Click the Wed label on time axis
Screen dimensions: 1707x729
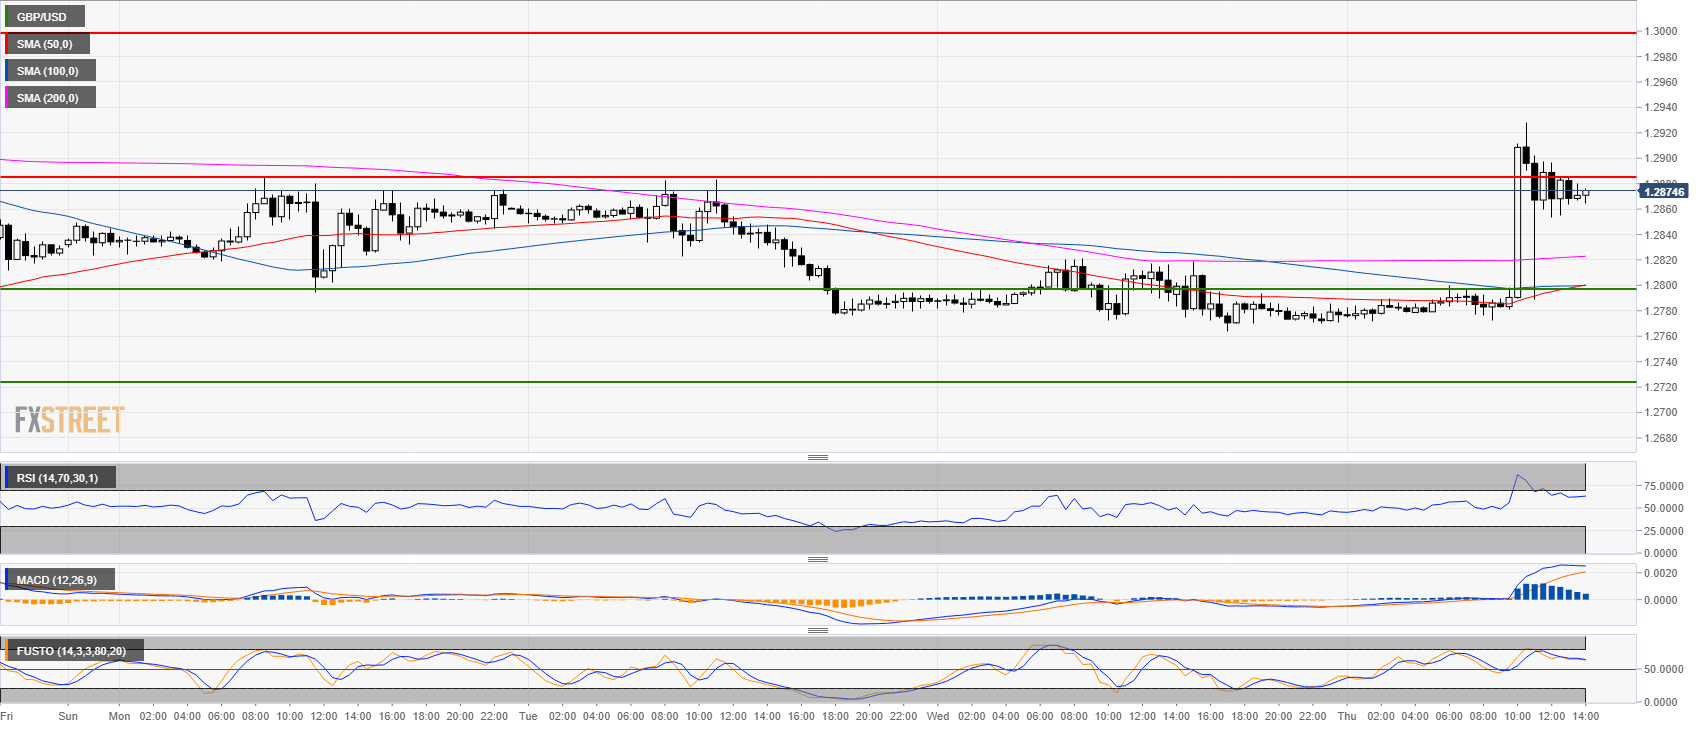938,716
